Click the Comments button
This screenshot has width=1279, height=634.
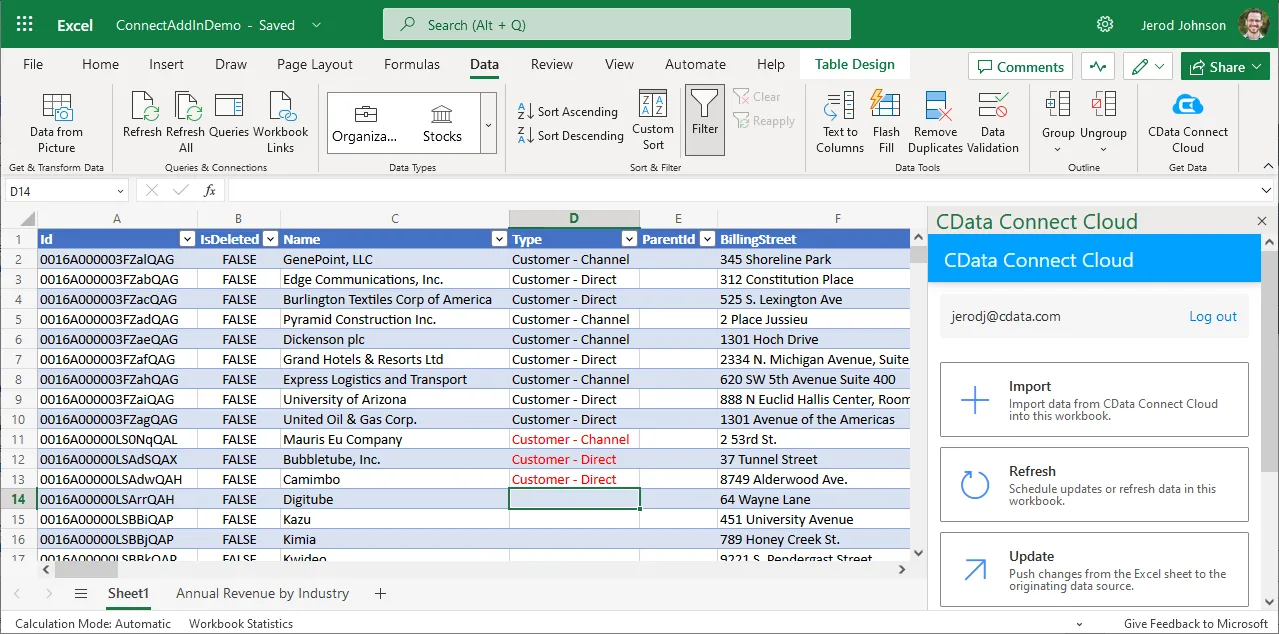click(x=1019, y=67)
